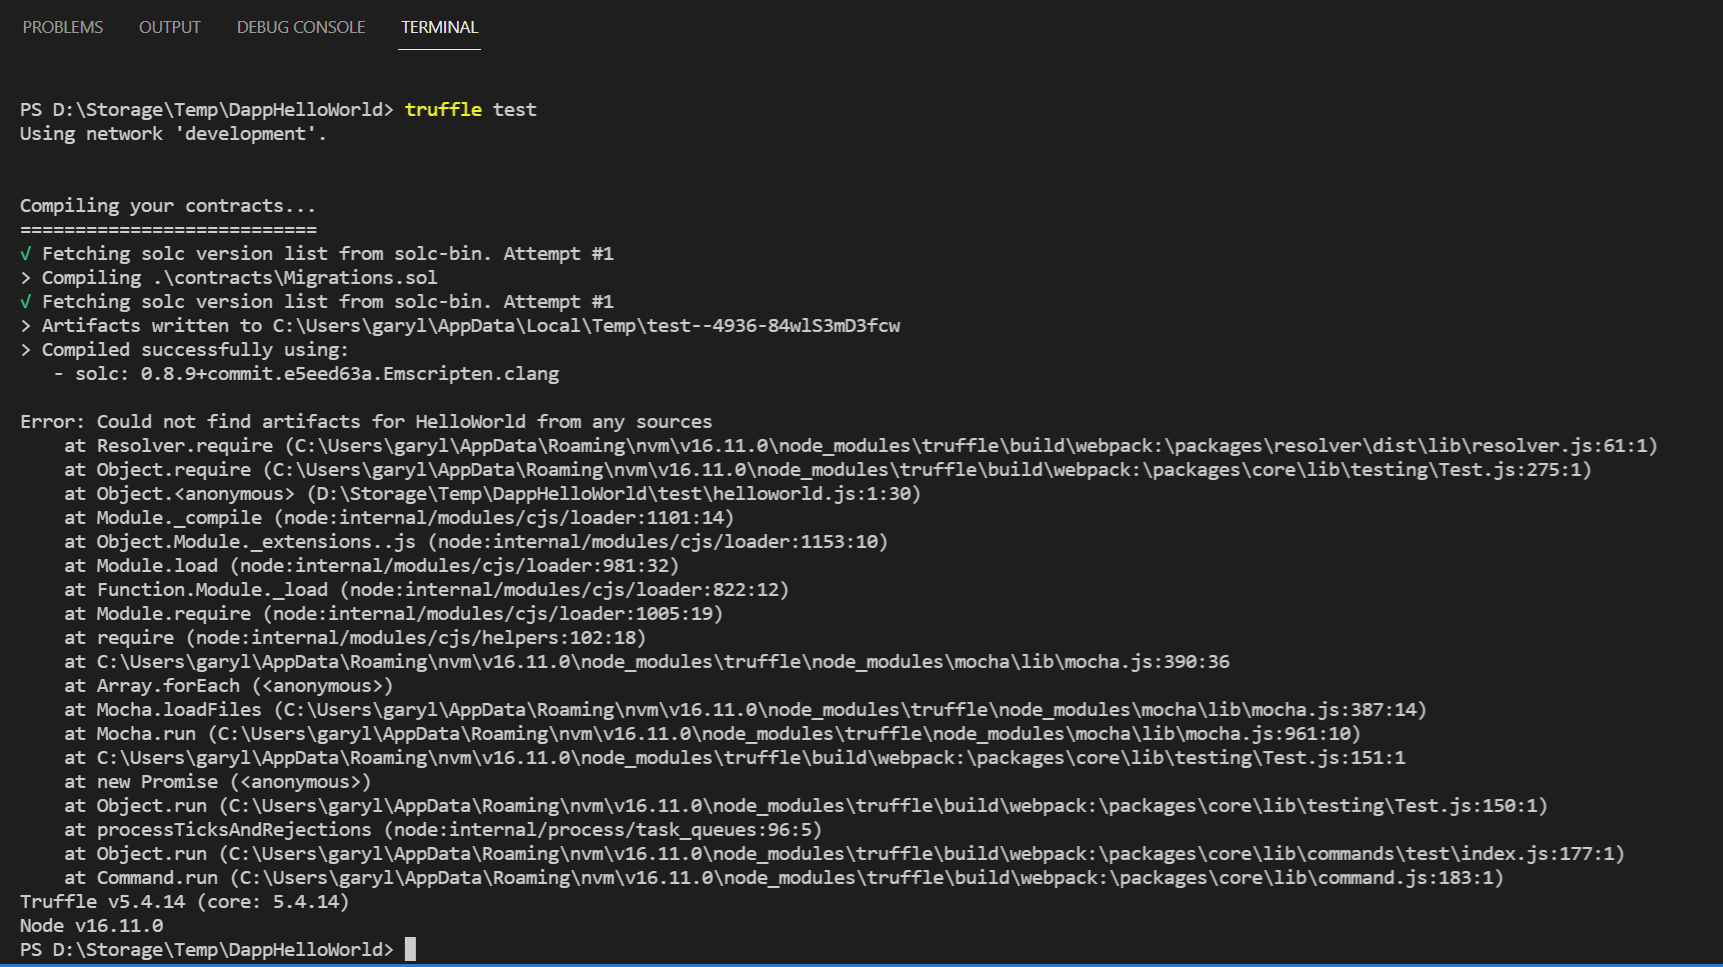Click the 'Error: Could not find artifacts' line
The height and width of the screenshot is (967, 1723).
click(366, 421)
